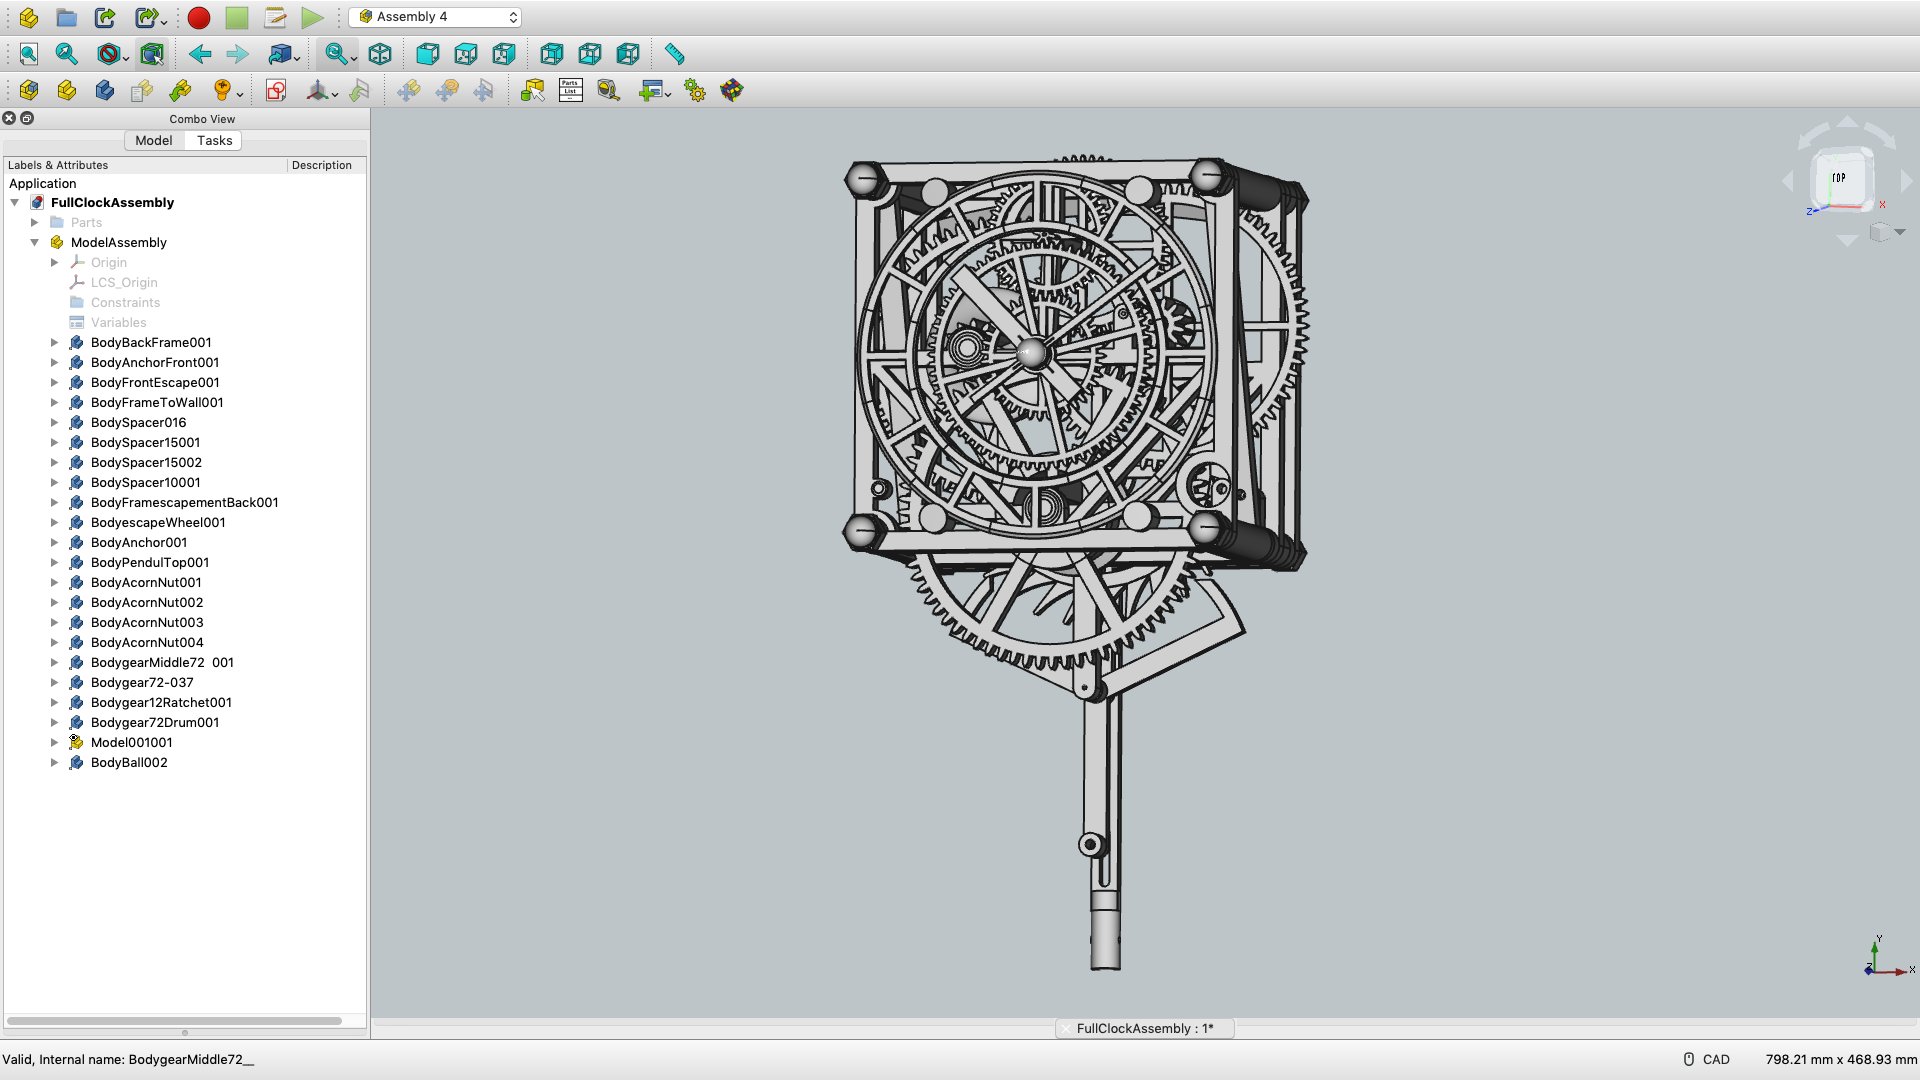The image size is (1920, 1080).
Task: Execute the current macro
Action: point(311,17)
